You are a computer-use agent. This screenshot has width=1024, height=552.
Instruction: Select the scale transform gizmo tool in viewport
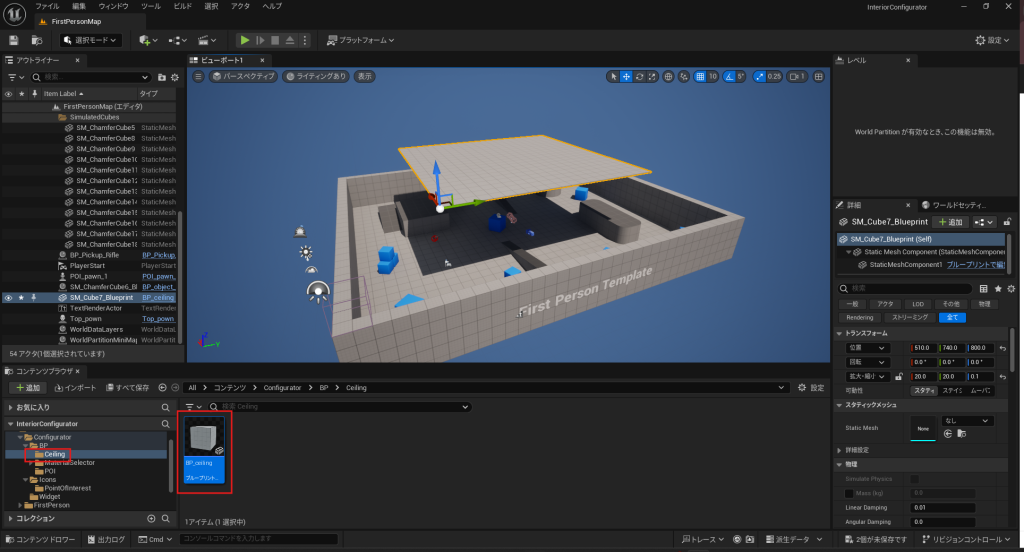pyautogui.click(x=652, y=76)
